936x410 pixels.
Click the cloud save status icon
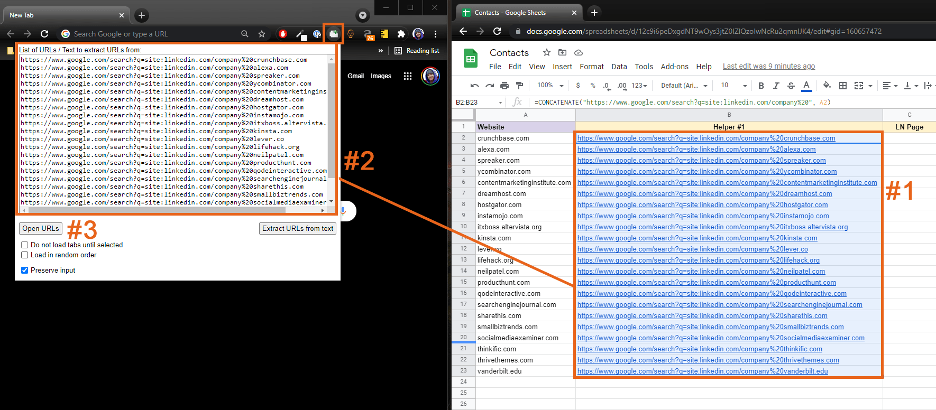578,53
